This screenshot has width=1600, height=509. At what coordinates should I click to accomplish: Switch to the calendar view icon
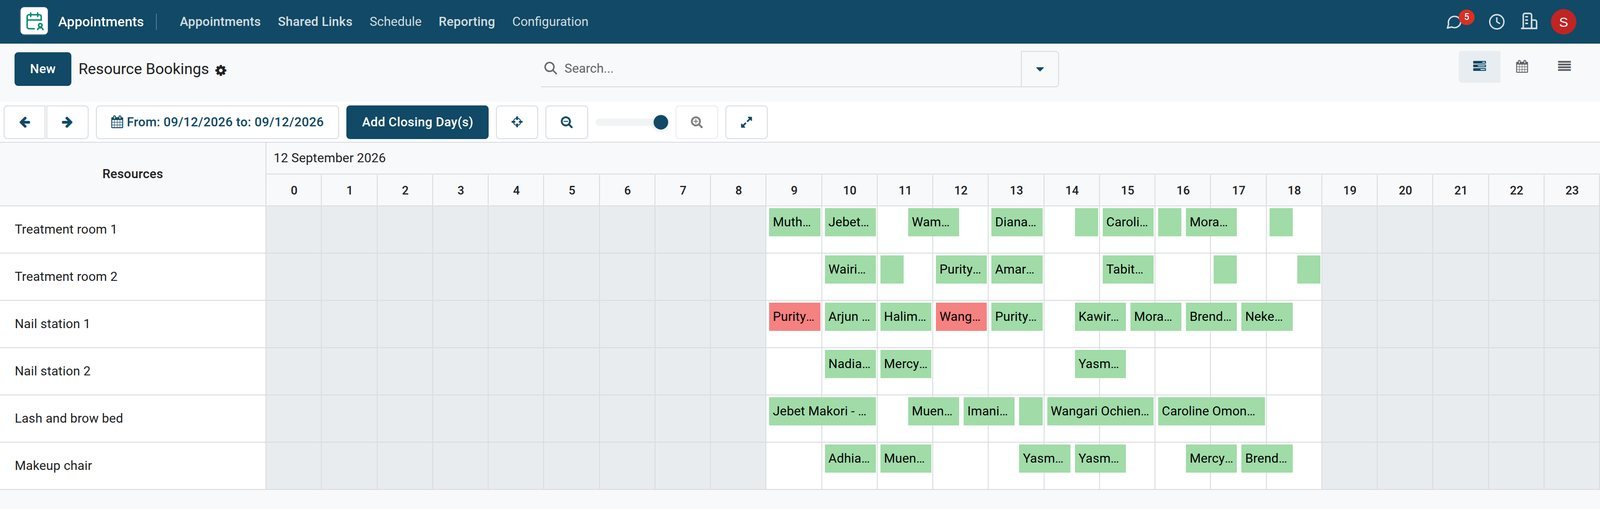[1522, 67]
